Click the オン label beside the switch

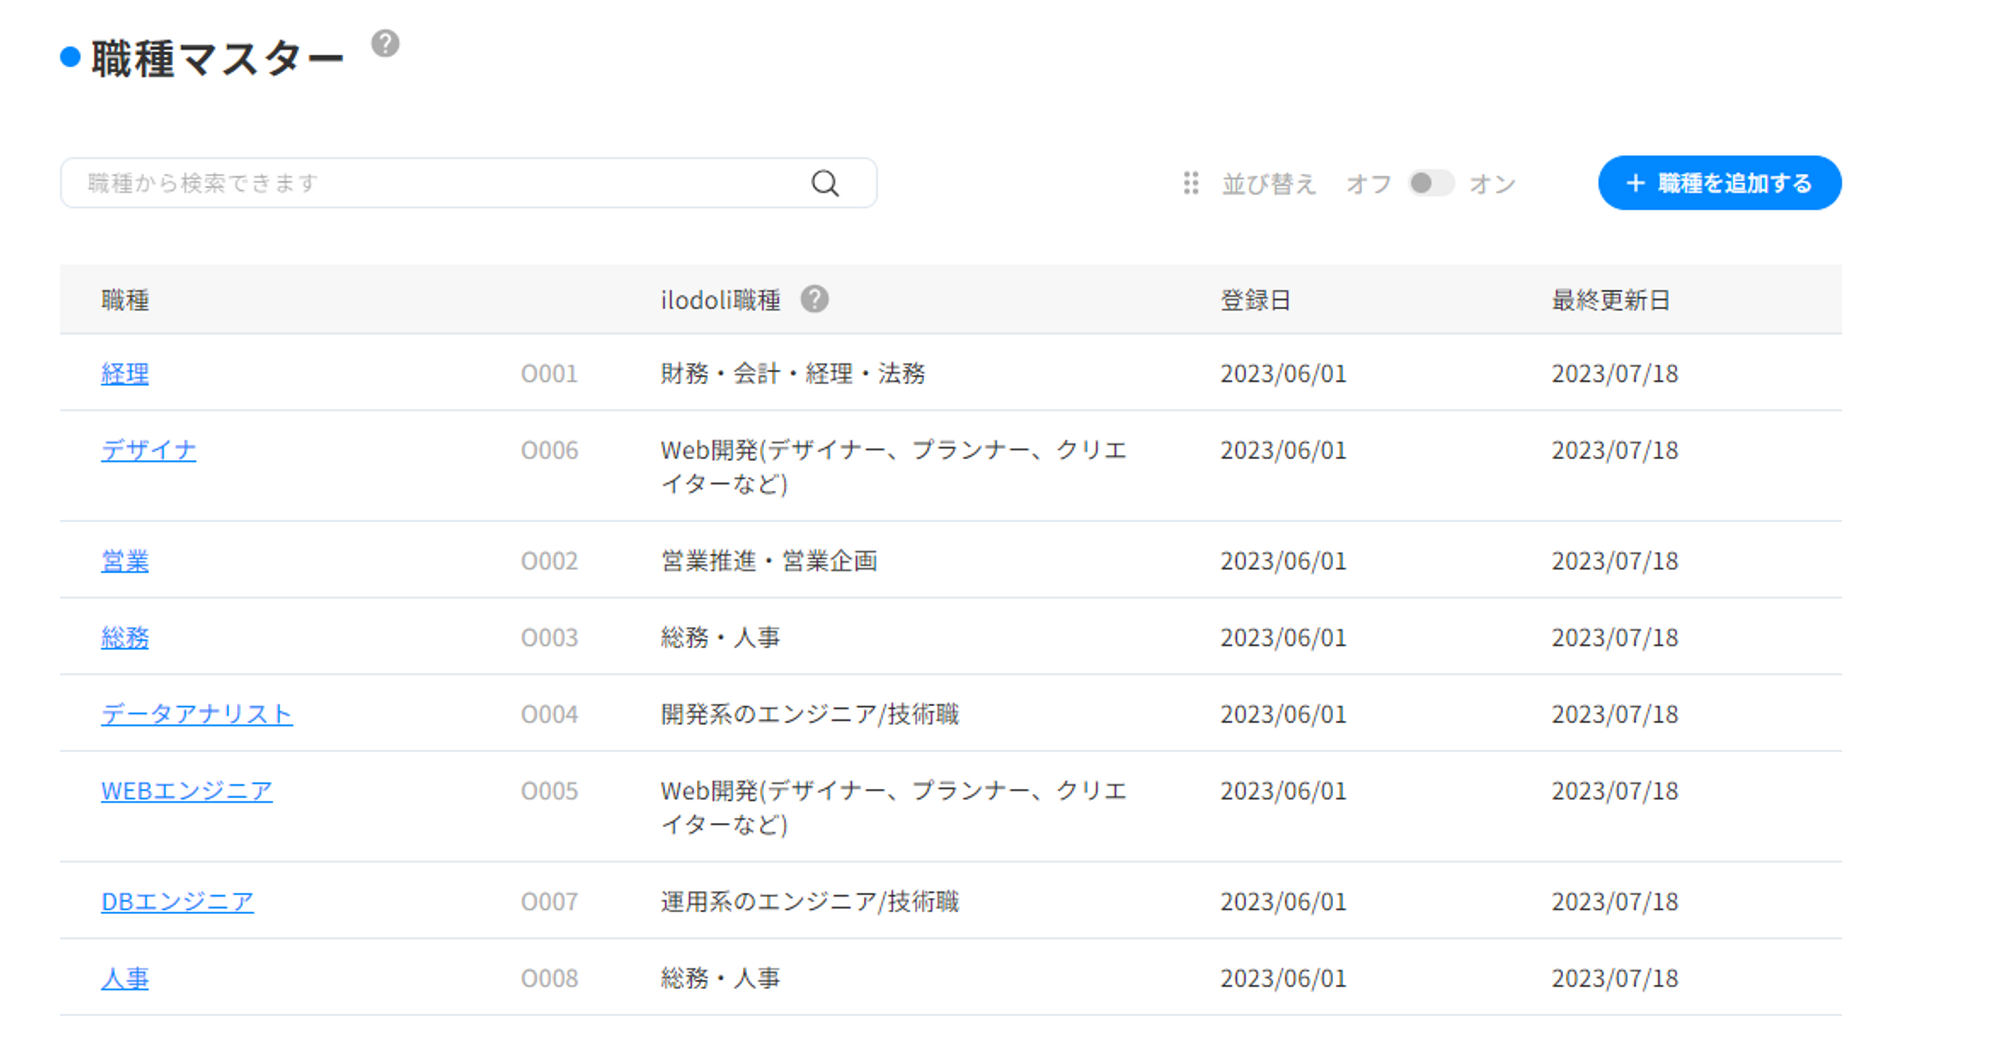[1493, 184]
